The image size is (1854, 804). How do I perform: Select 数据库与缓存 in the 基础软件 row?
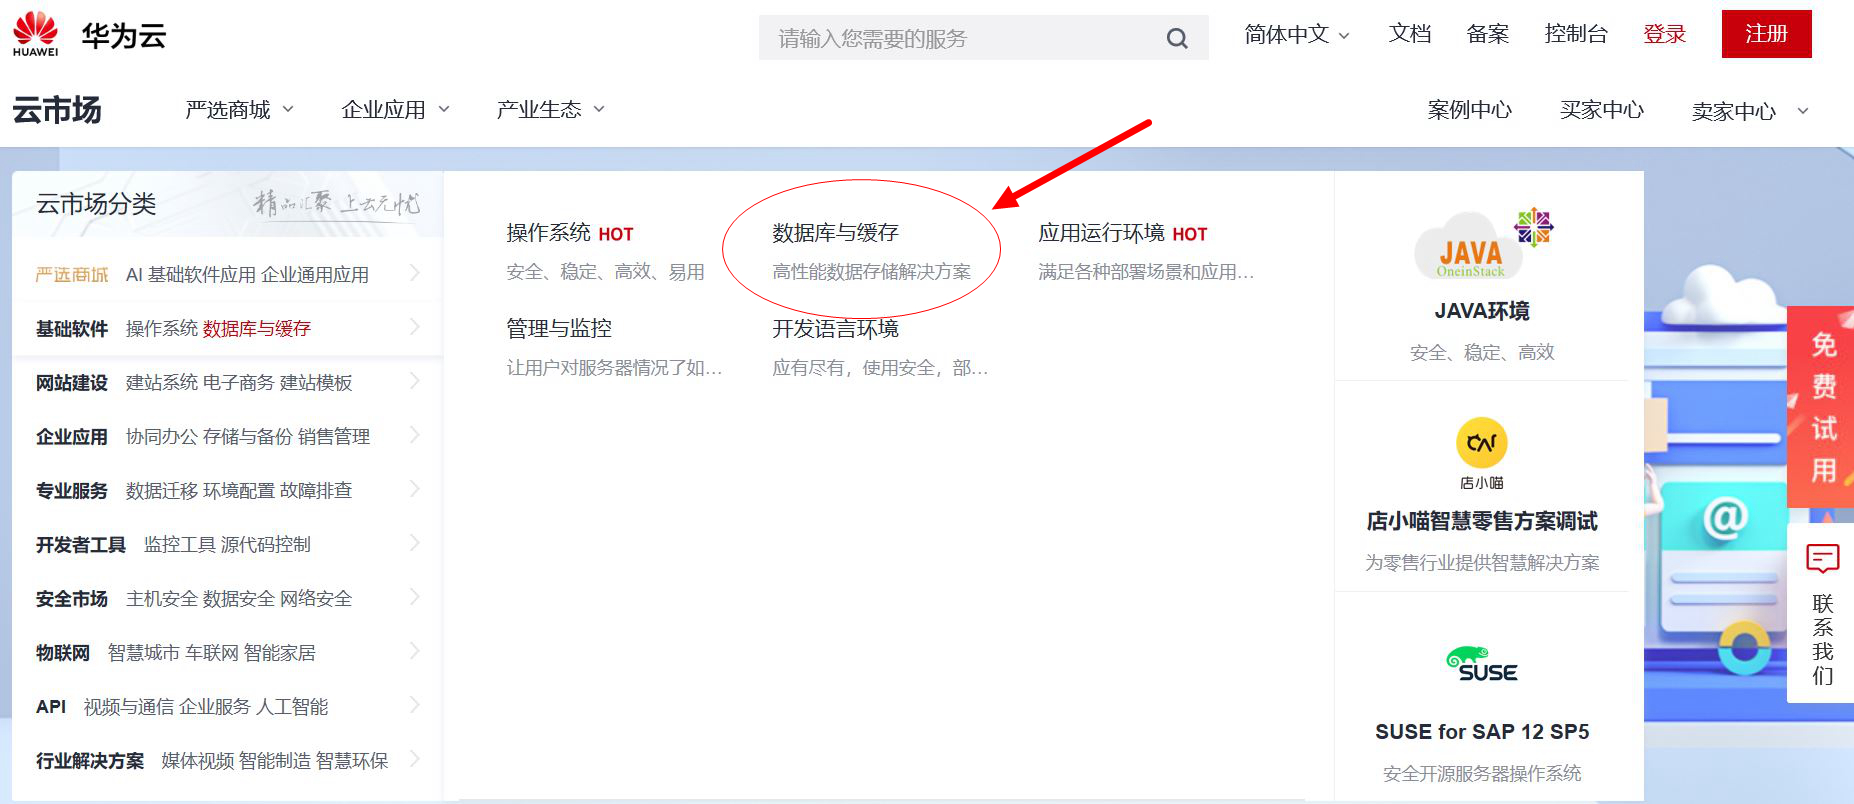click(257, 329)
